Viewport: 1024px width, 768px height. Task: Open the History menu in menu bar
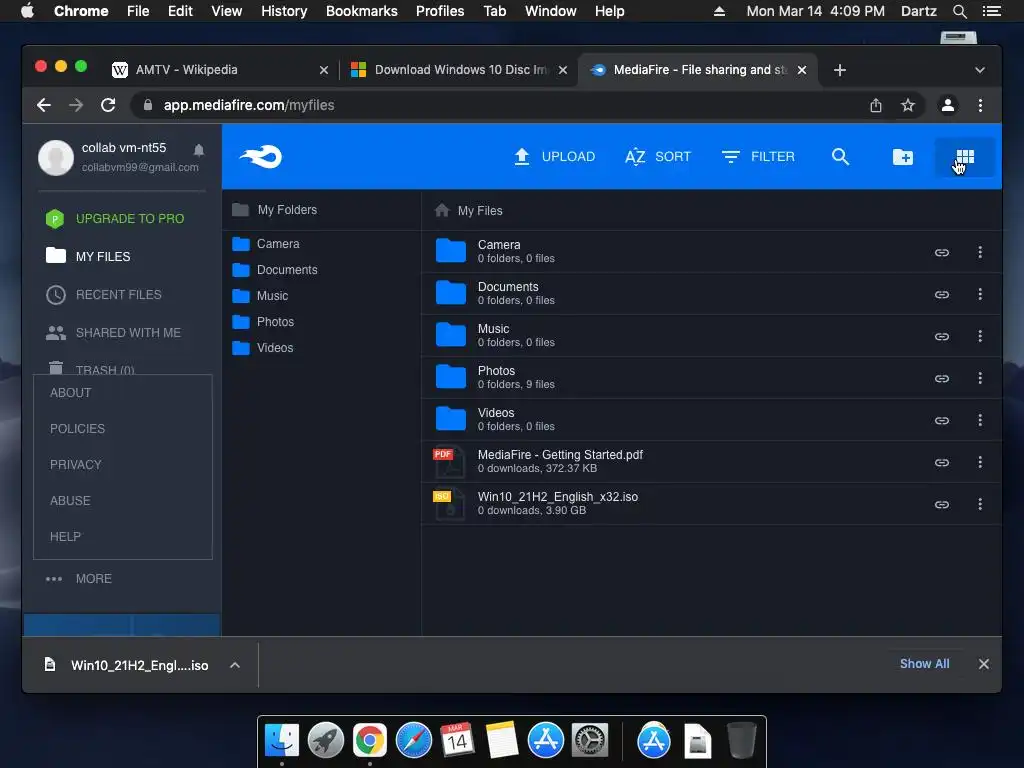(283, 11)
